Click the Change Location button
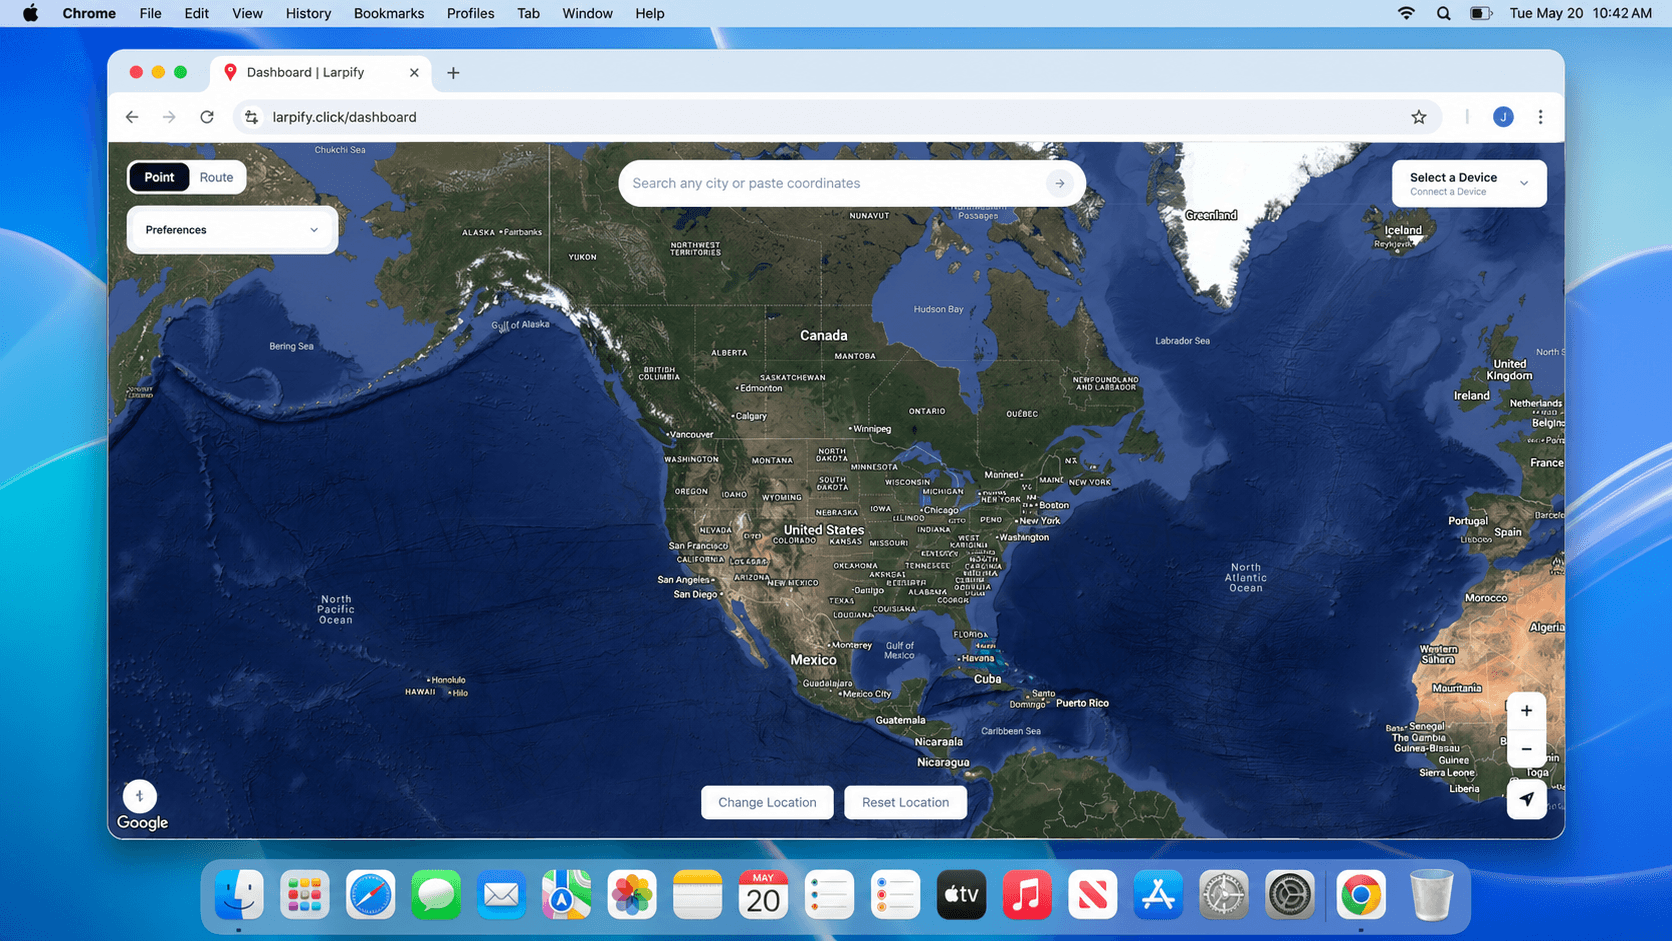 point(767,802)
